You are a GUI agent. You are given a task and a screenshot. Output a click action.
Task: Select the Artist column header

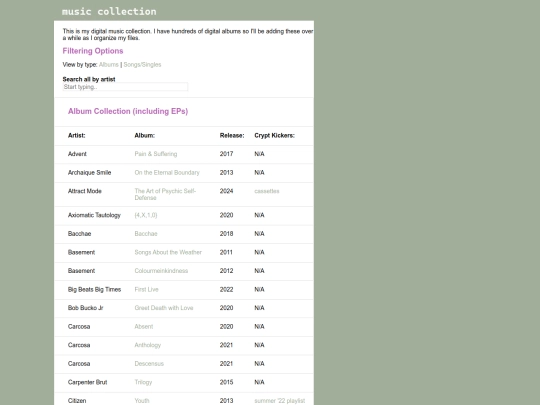pos(76,136)
